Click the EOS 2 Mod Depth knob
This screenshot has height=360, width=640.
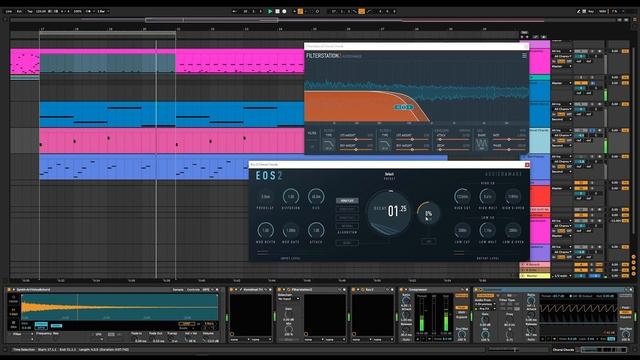265,230
